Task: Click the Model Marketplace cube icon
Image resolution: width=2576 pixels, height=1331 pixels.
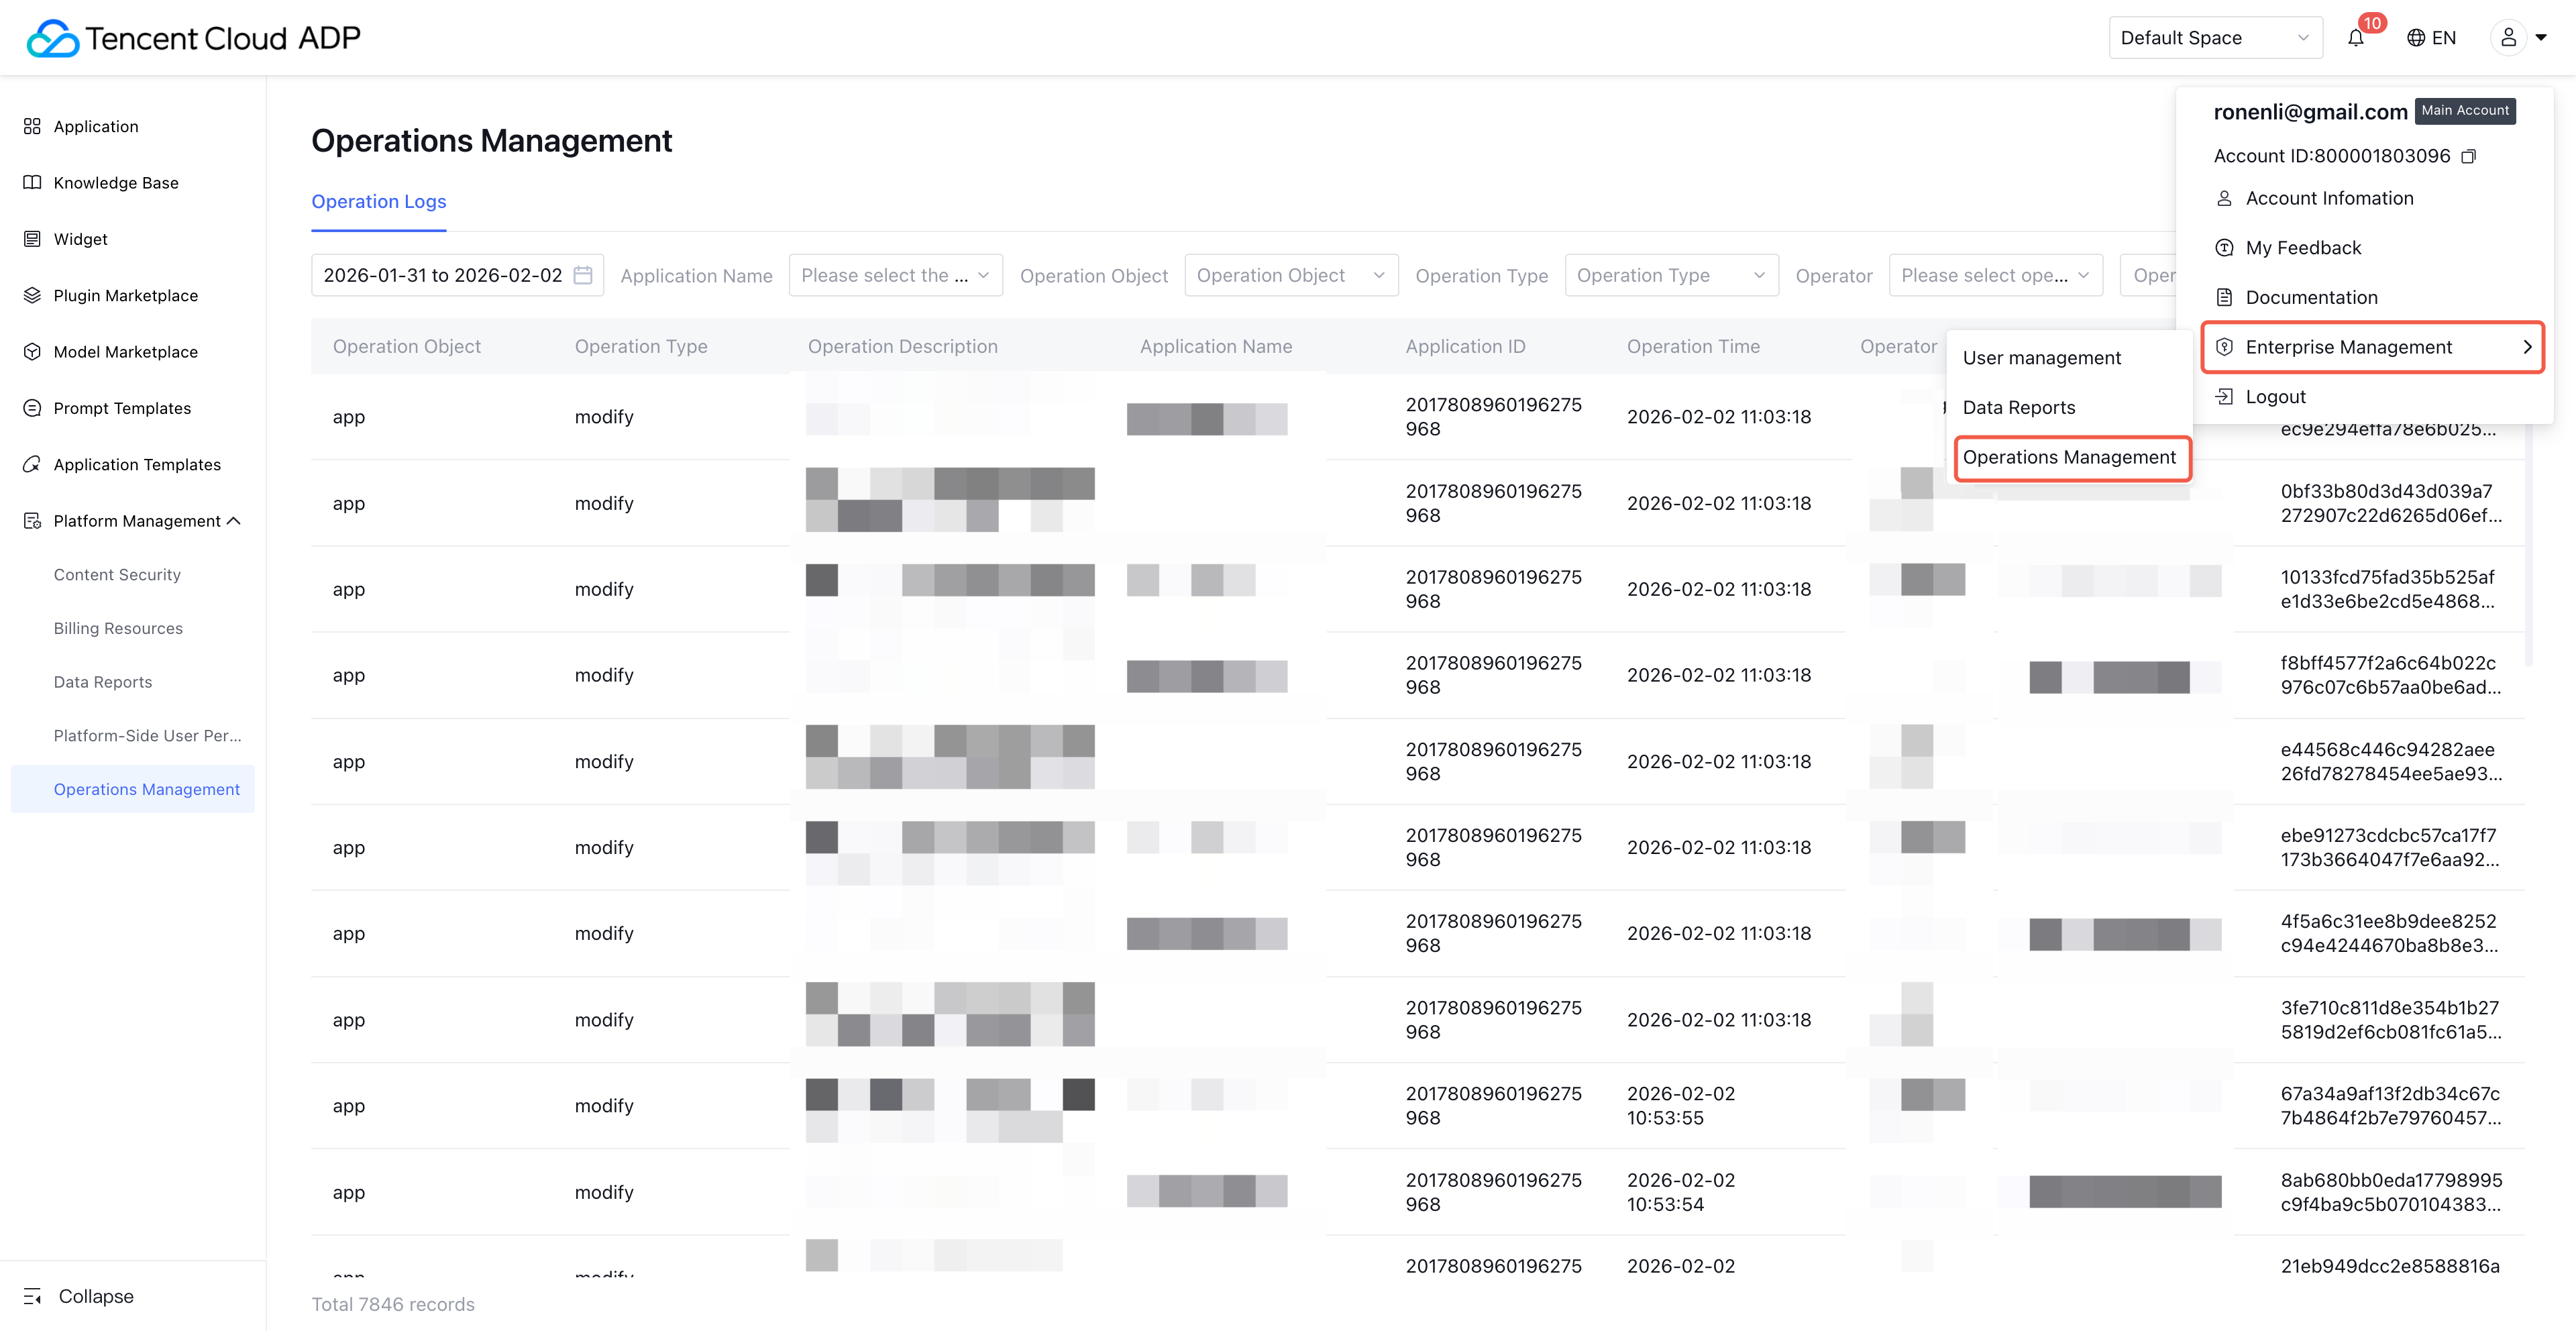Action: tap(32, 352)
